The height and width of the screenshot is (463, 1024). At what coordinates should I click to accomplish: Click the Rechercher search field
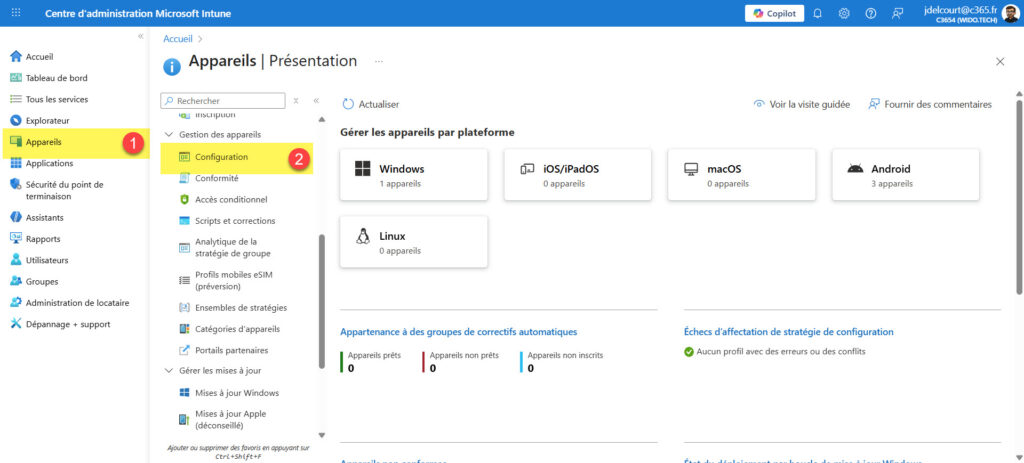[x=228, y=101]
